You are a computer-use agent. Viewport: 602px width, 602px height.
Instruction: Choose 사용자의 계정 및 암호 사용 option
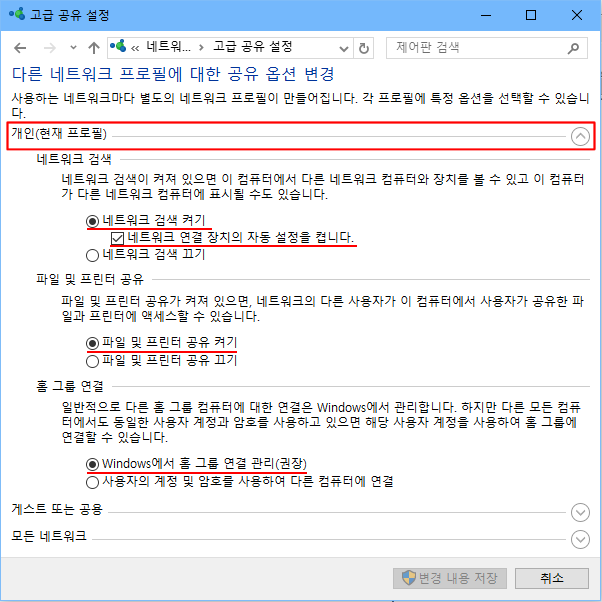[x=93, y=481]
